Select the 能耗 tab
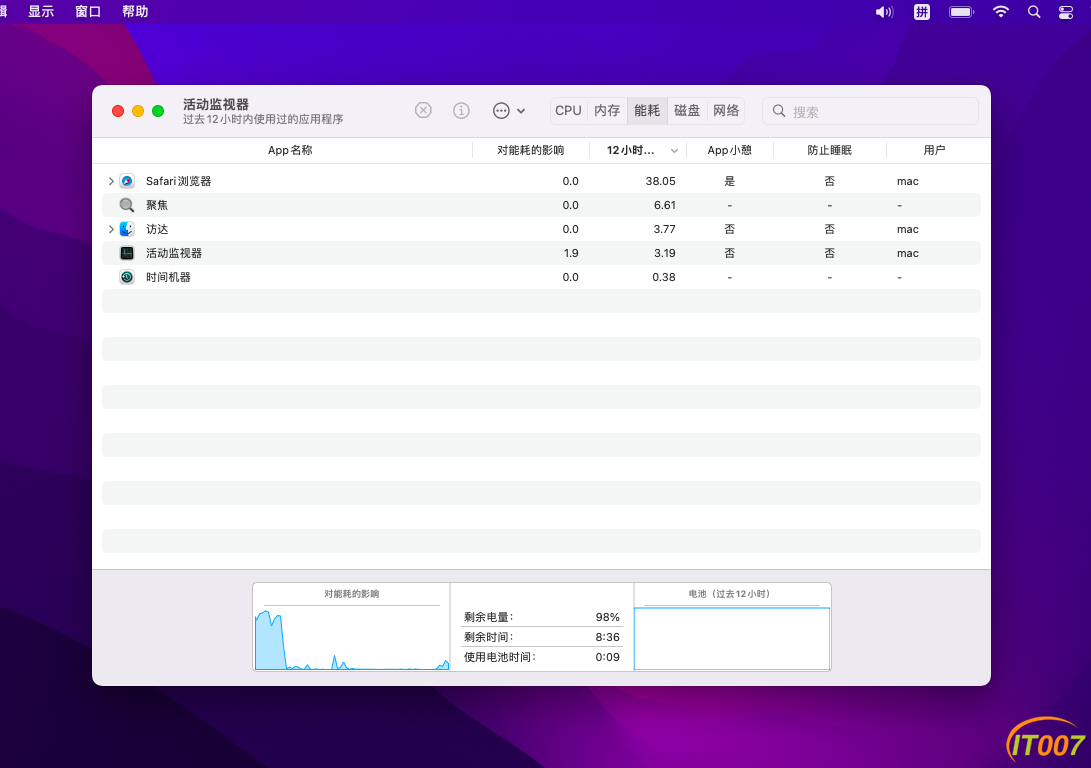The width and height of the screenshot is (1091, 768). click(647, 111)
